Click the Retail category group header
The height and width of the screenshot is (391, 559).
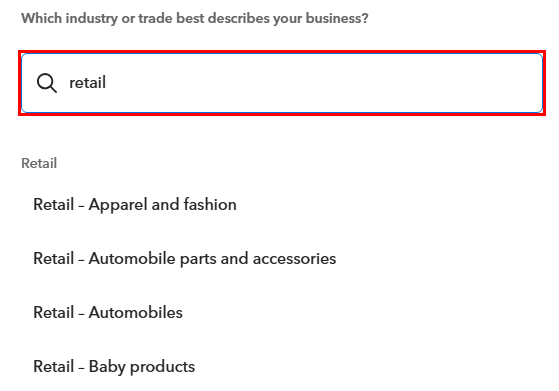[39, 163]
